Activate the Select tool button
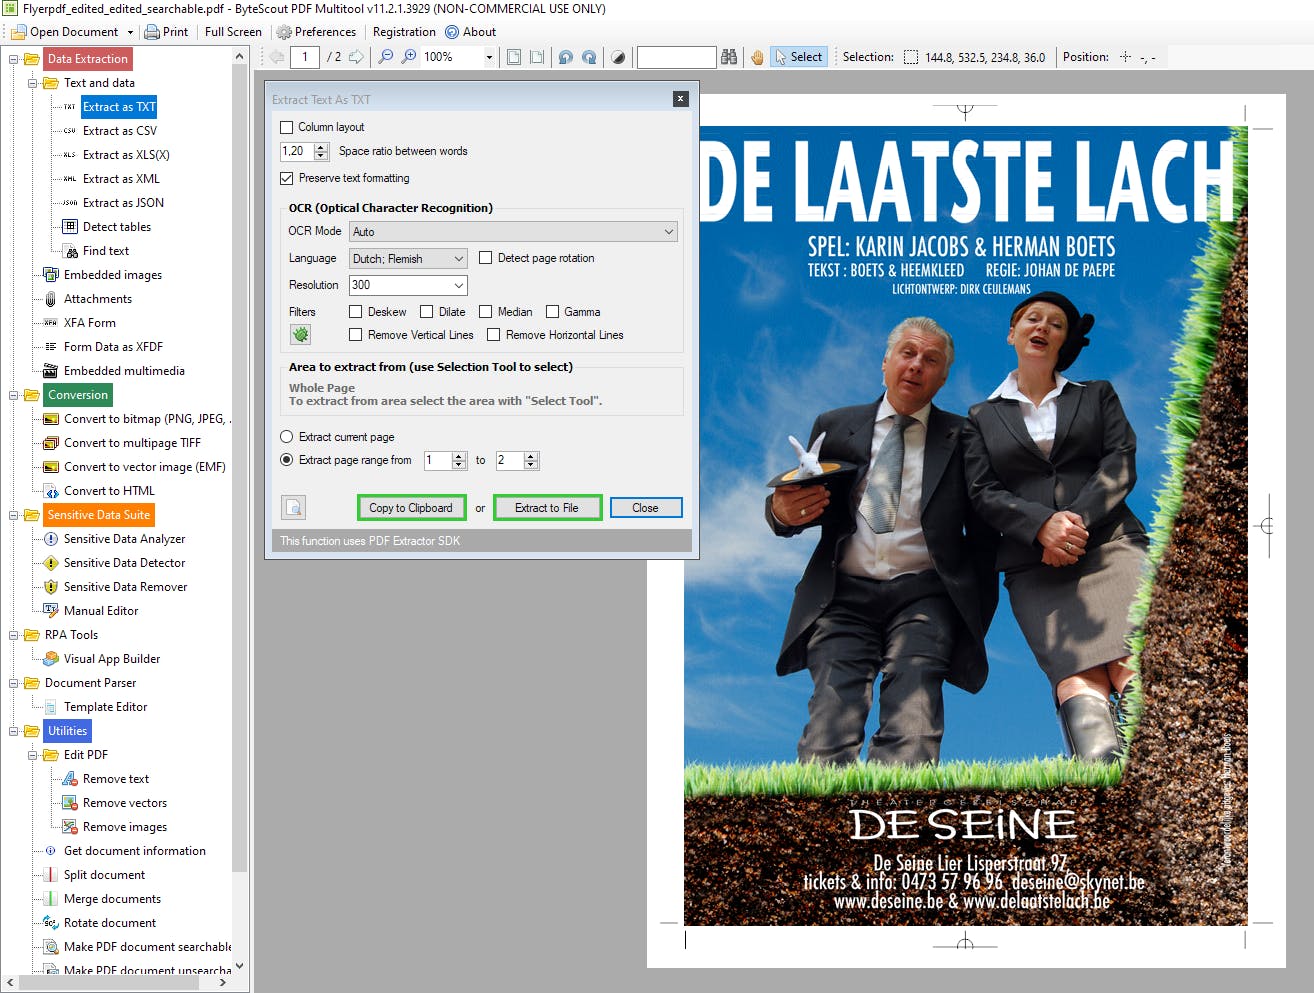 [798, 57]
